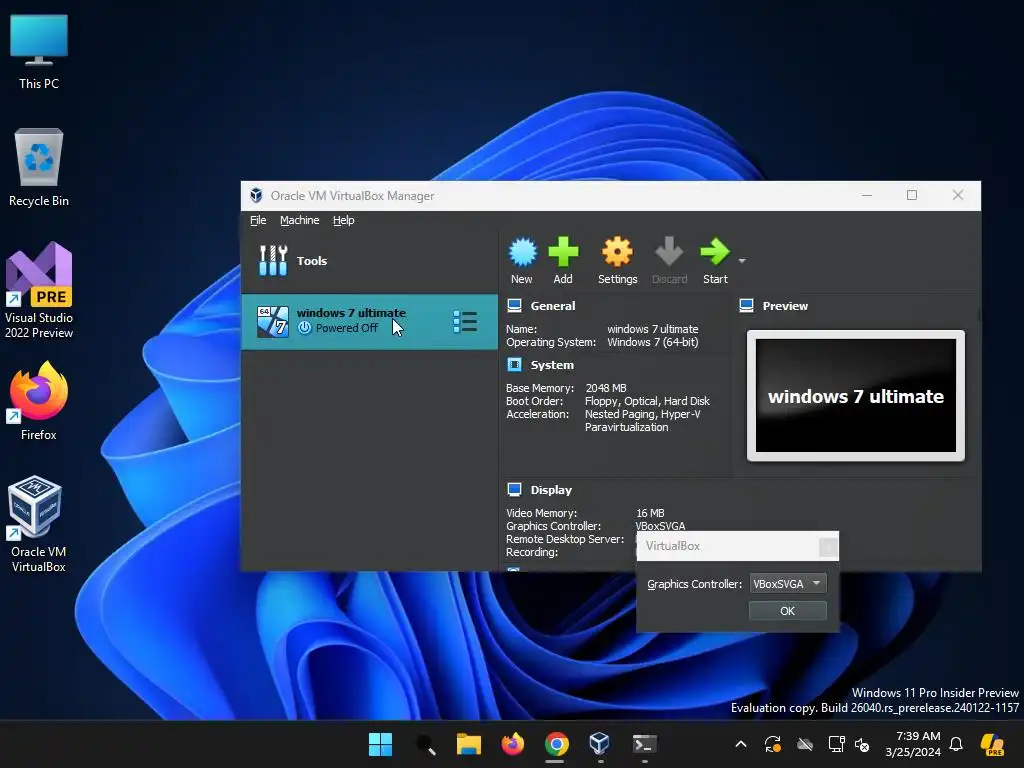Expand the Start button dropdown arrow

click(x=742, y=261)
